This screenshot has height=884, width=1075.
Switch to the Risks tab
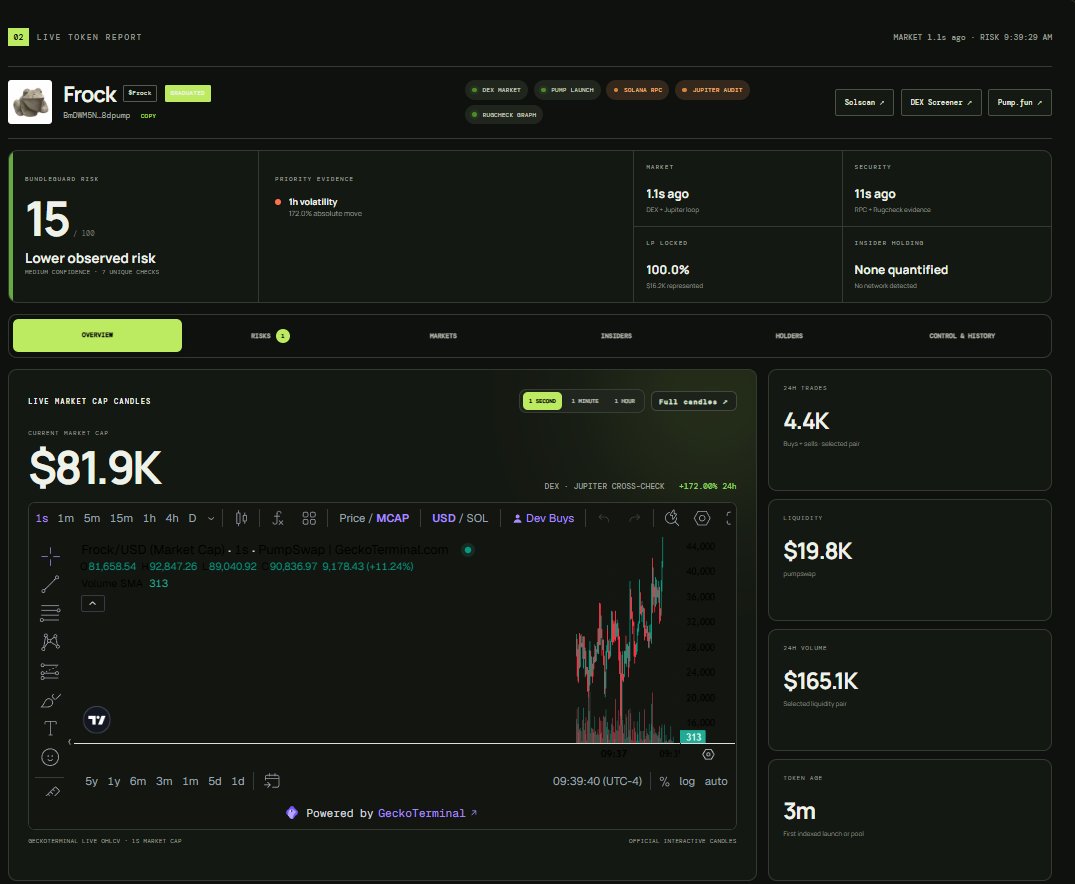pos(270,336)
